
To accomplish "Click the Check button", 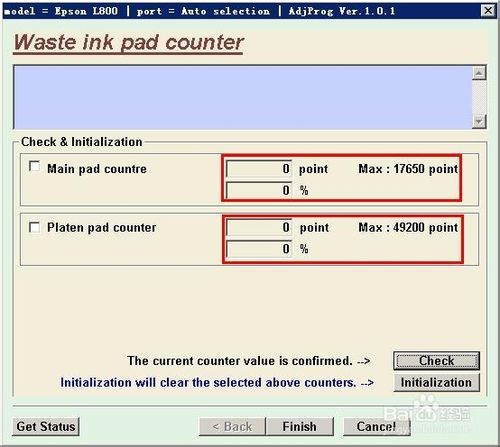I will (436, 361).
